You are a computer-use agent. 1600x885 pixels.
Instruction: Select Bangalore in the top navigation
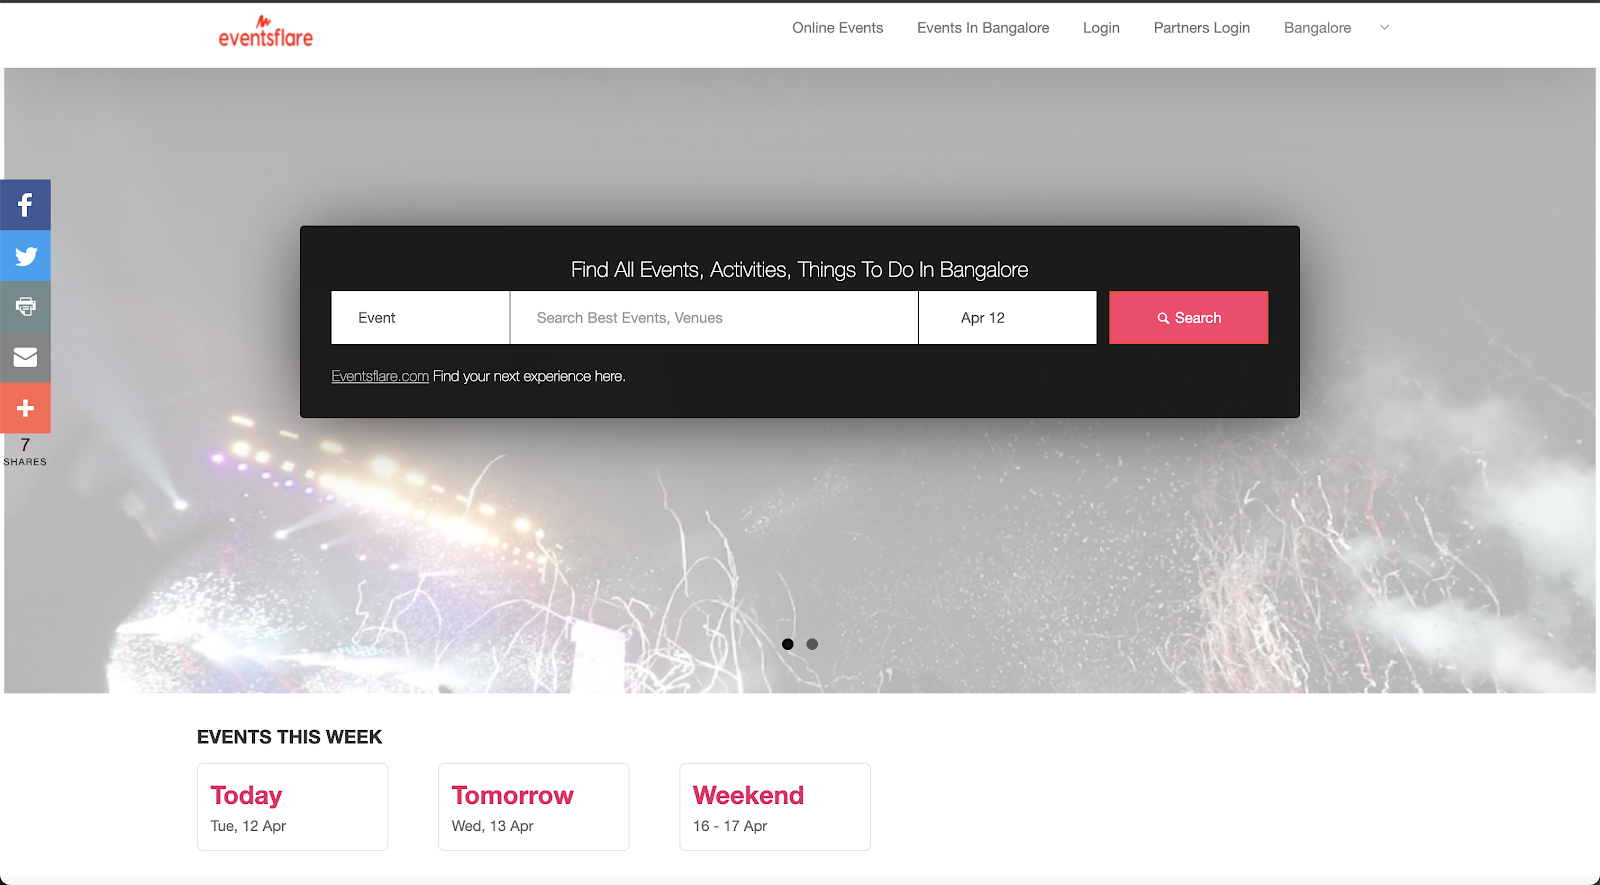[x=1317, y=28]
